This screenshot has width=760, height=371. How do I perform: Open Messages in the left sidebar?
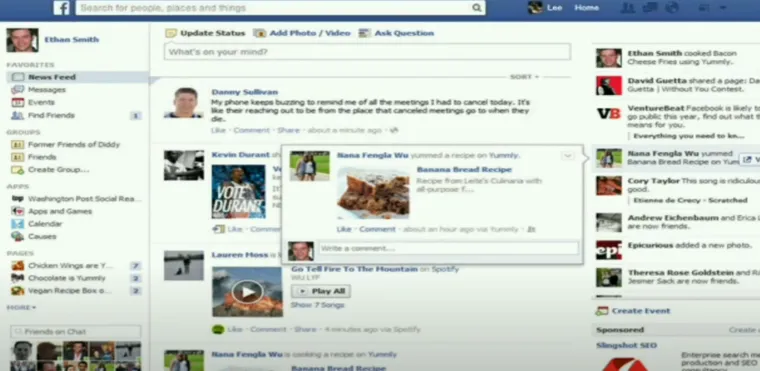click(x=47, y=90)
